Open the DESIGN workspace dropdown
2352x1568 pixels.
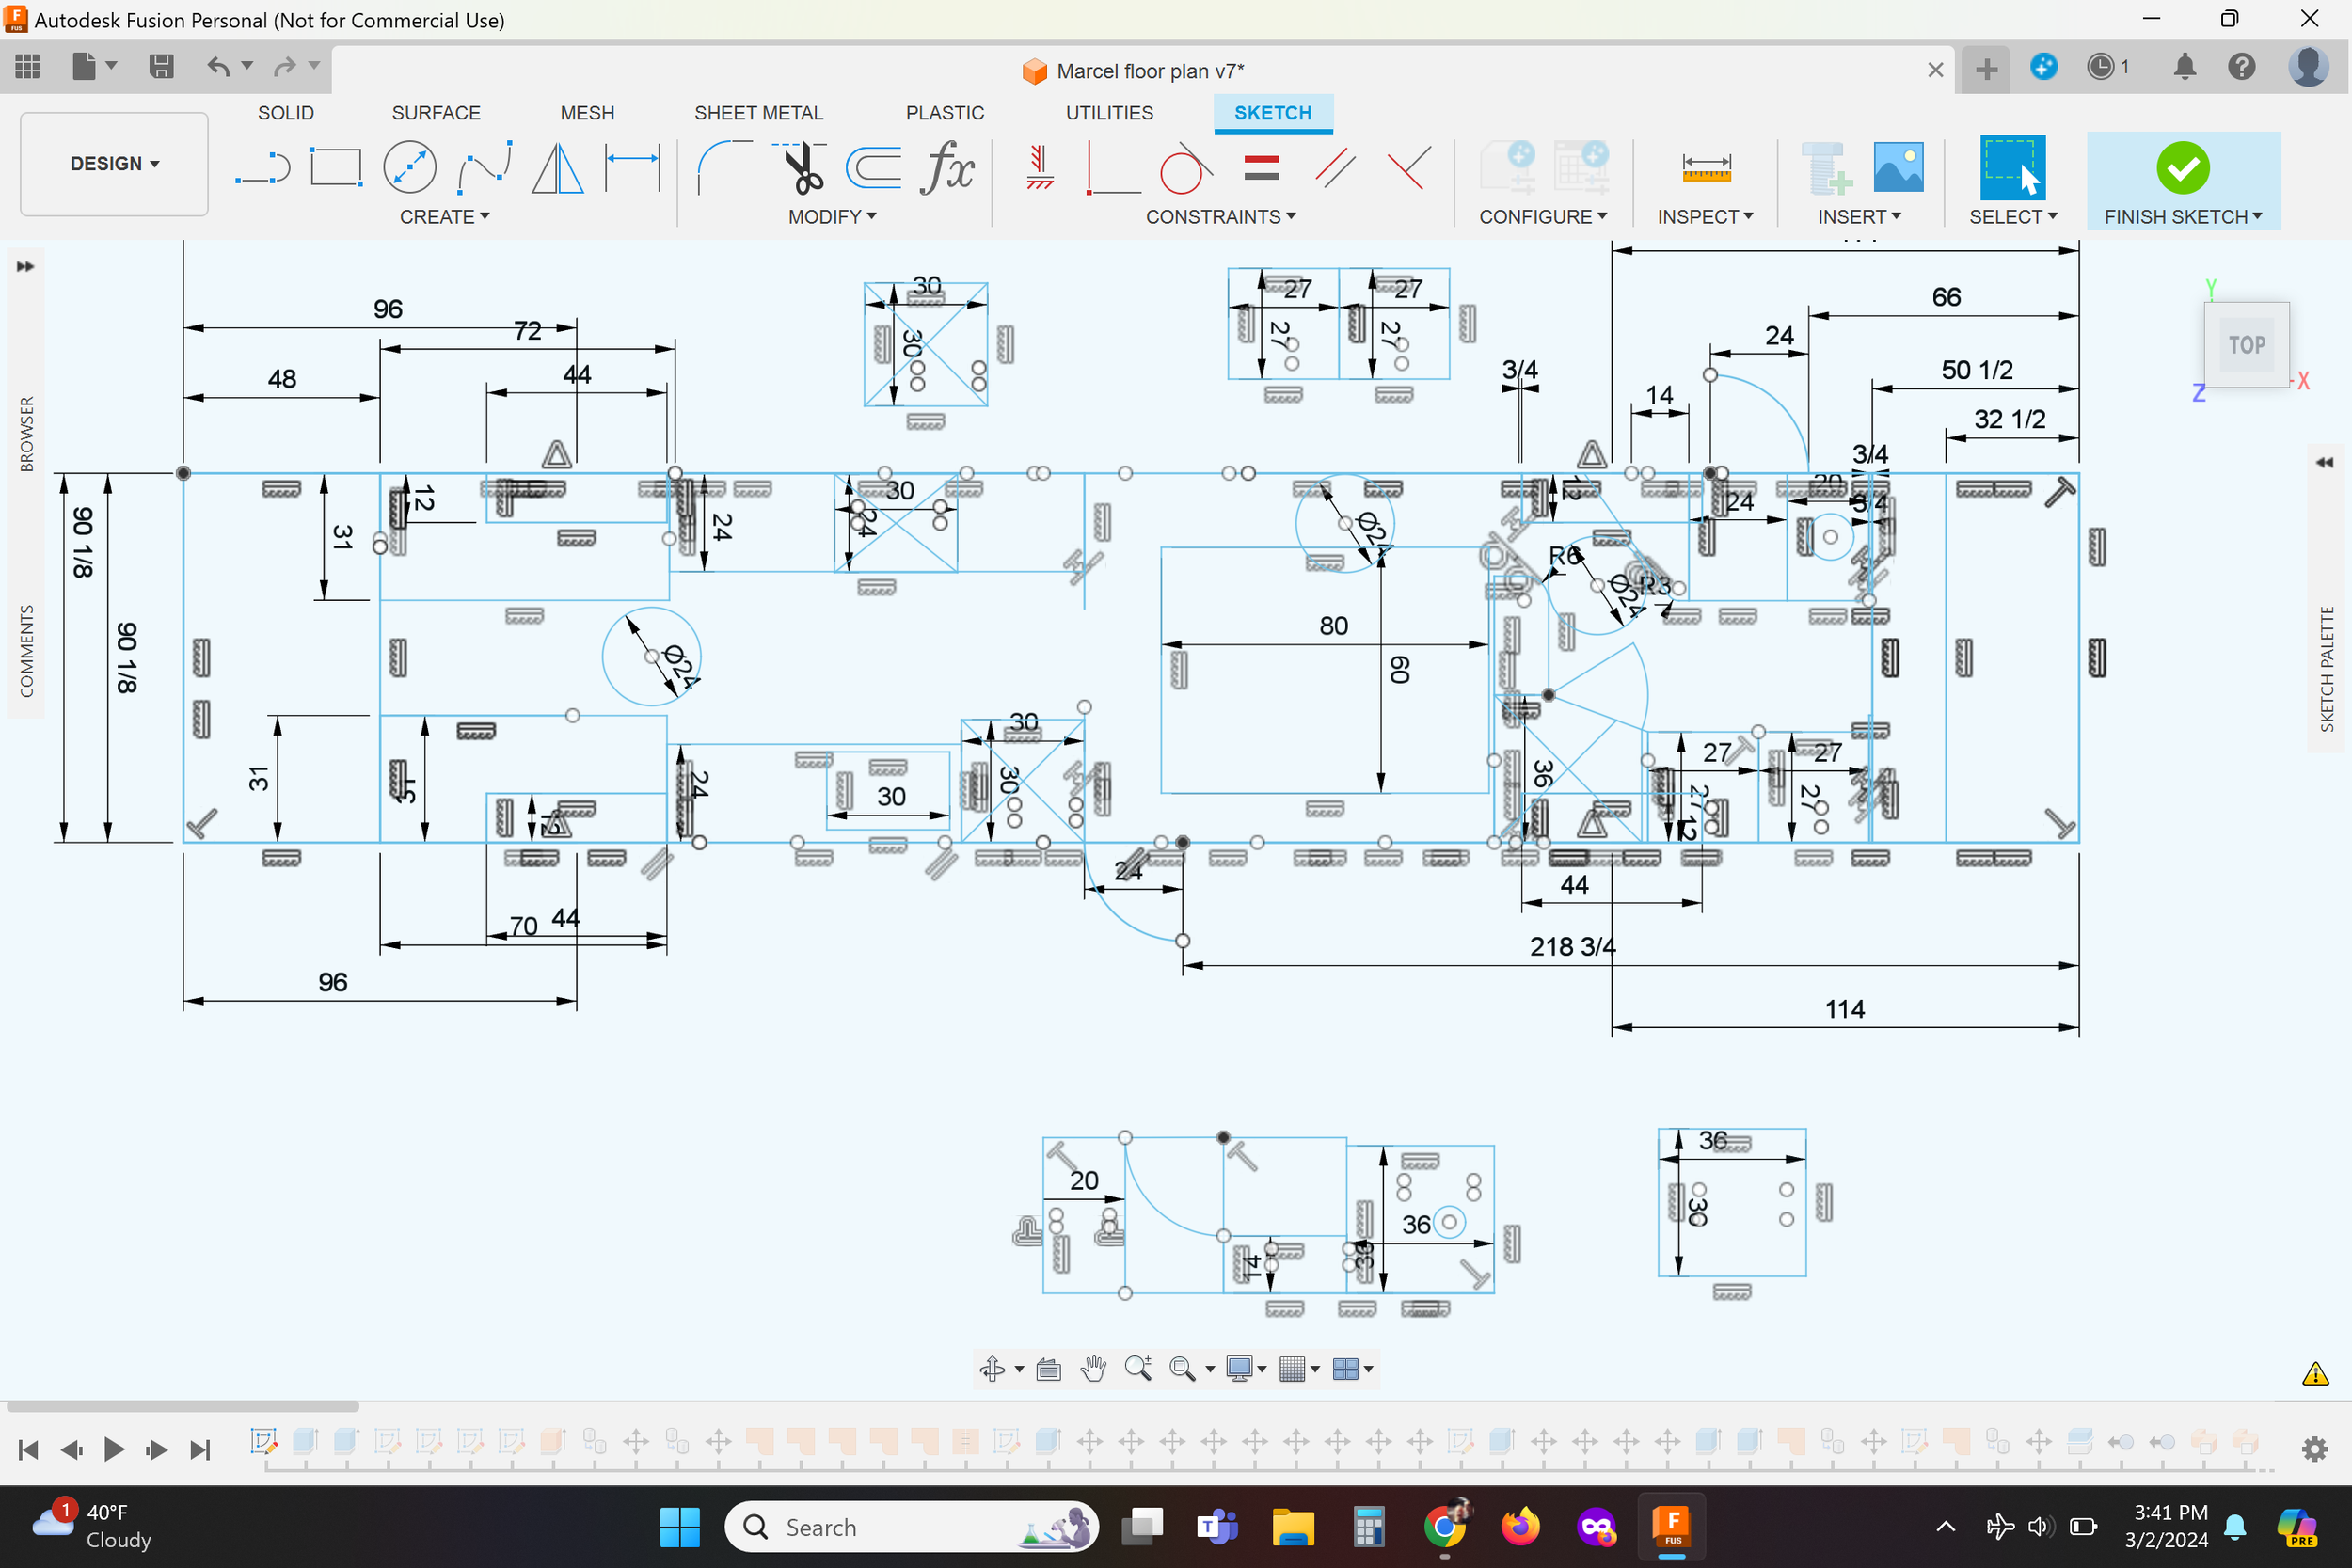[x=114, y=164]
